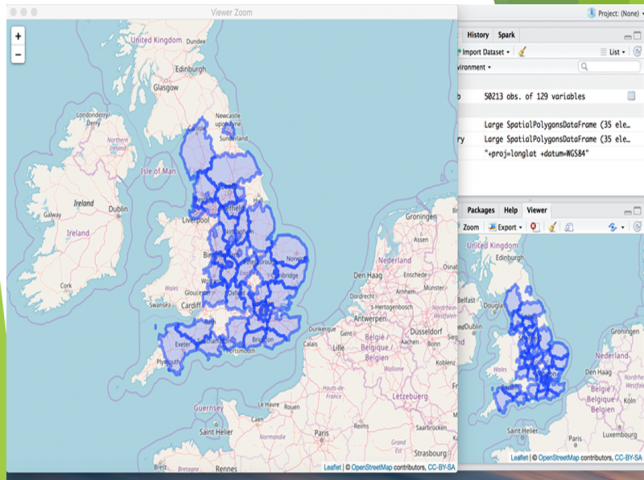Click Den Haag label on large map
This screenshot has height=480, width=644.
368,275
